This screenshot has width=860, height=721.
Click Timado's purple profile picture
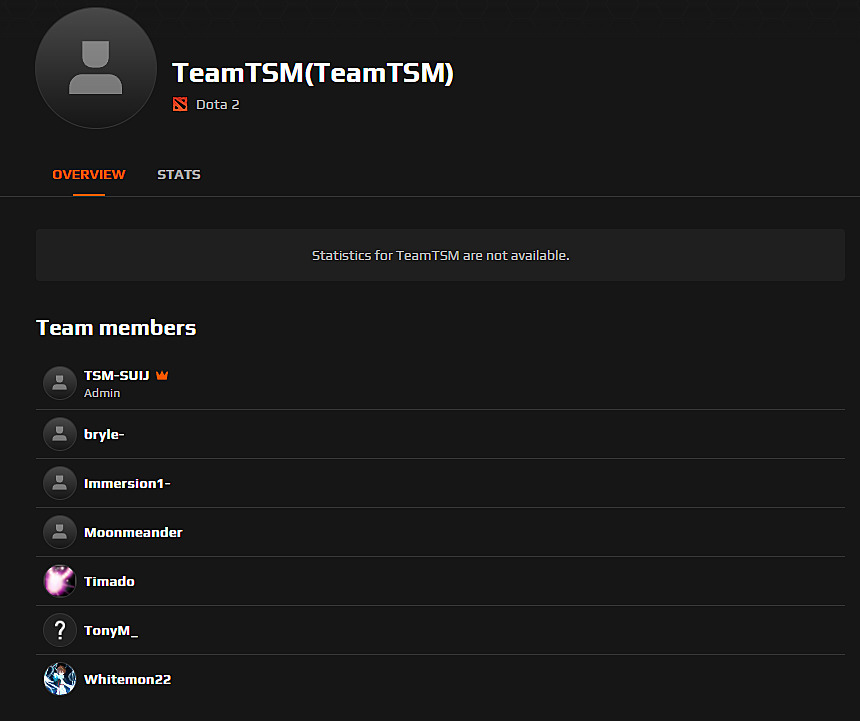[x=60, y=581]
